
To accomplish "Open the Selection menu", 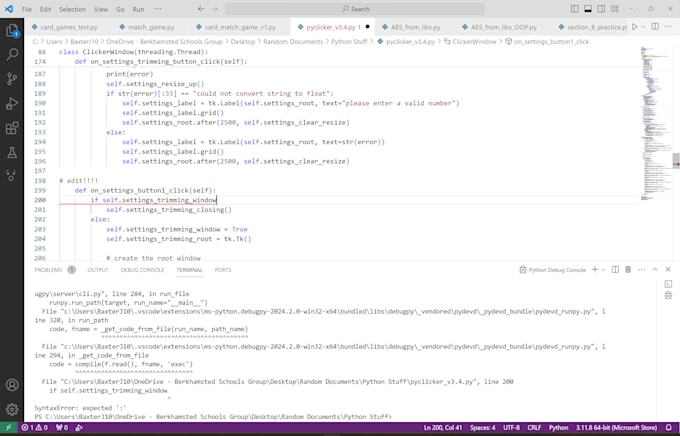I will pyautogui.click(x=72, y=9).
